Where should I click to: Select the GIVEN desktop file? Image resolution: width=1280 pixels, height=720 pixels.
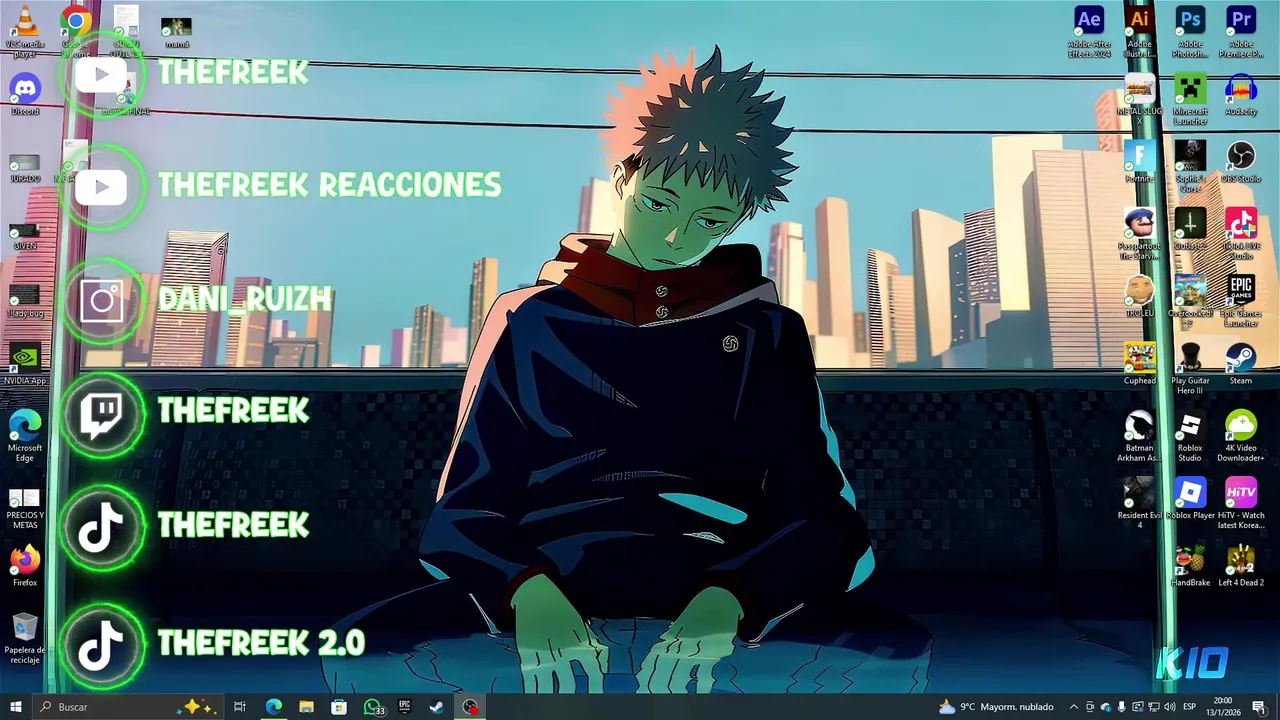[24, 235]
